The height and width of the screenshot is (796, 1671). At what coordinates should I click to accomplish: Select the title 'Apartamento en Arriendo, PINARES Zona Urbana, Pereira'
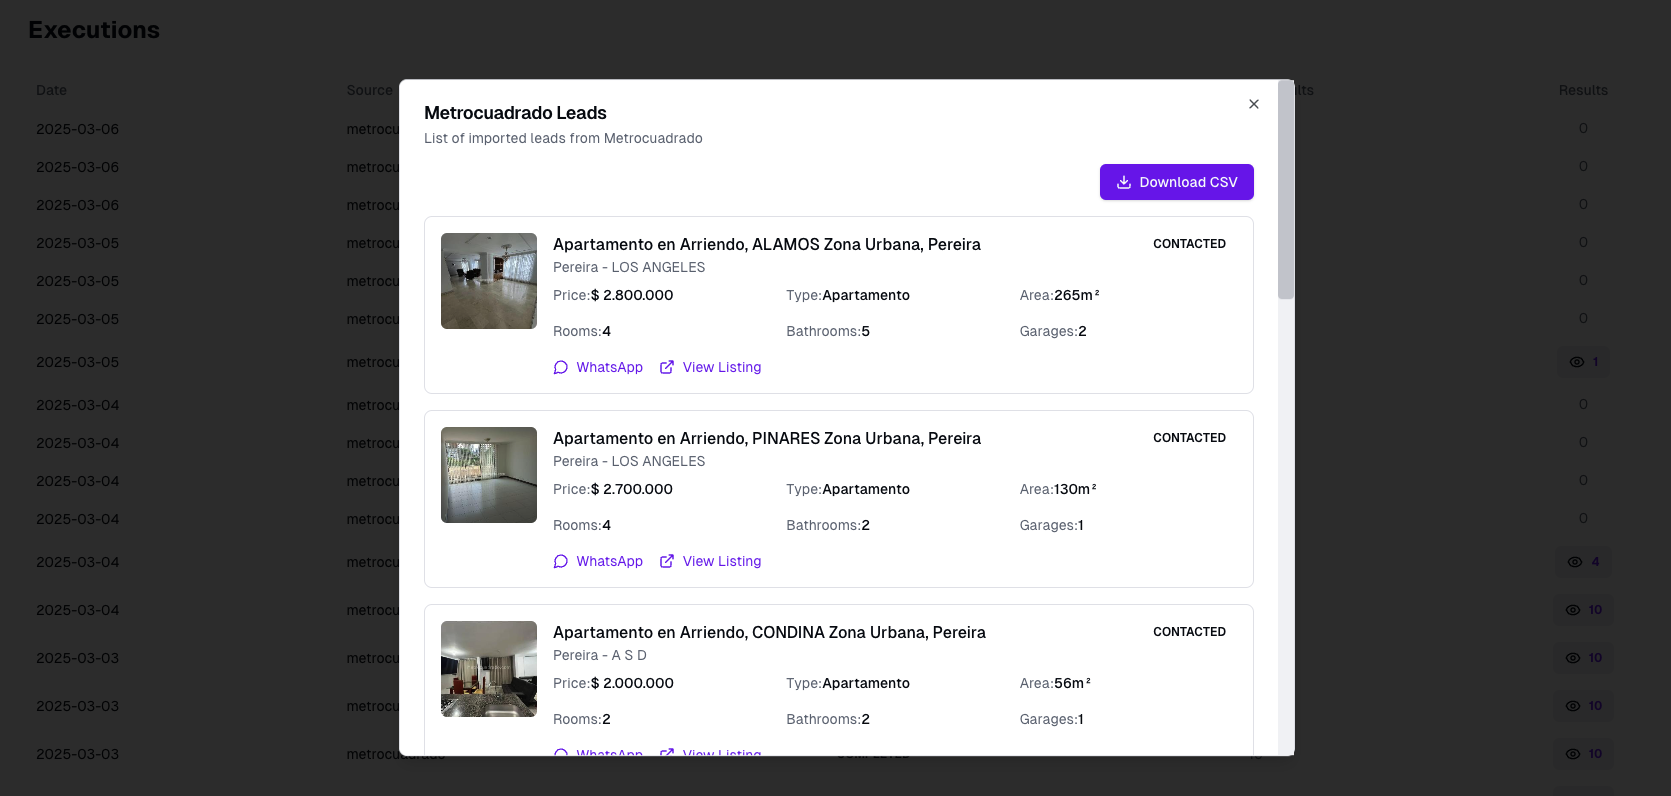pos(767,438)
